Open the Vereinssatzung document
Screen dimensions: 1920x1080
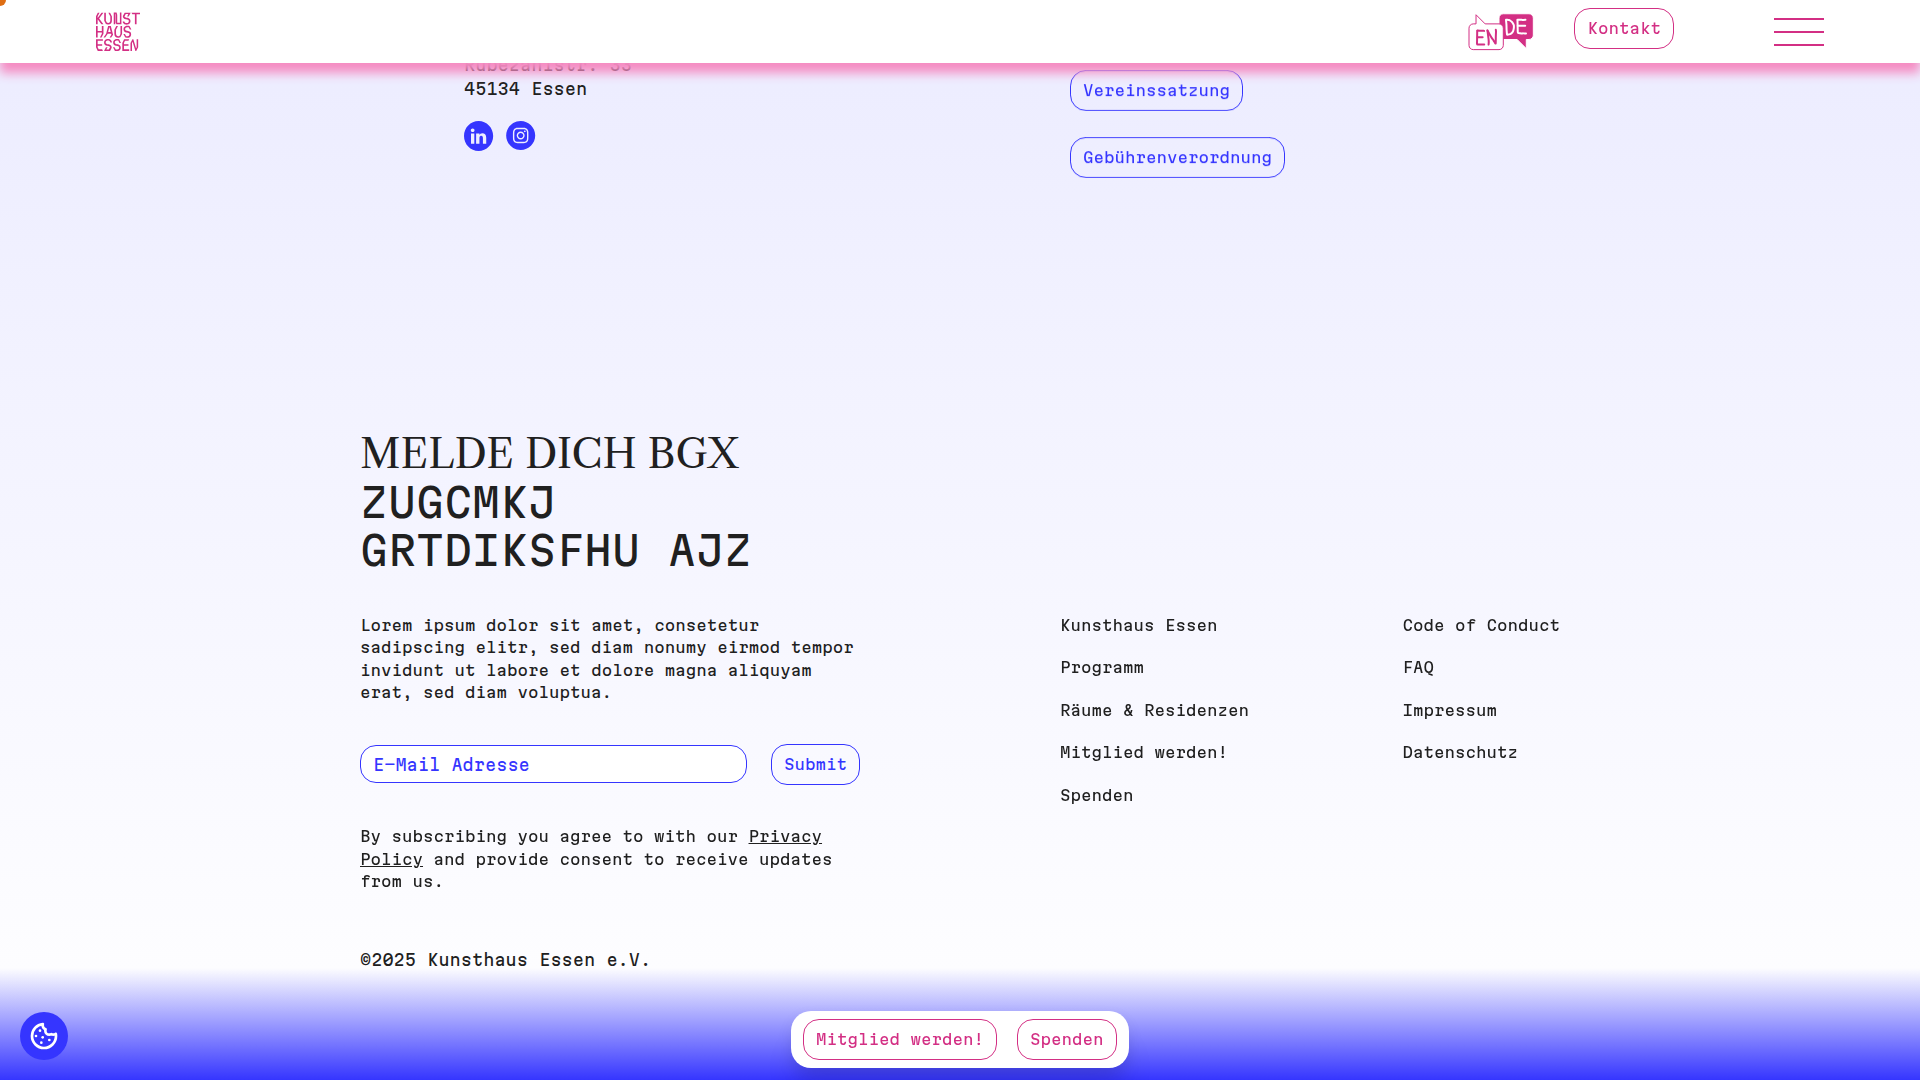pos(1156,90)
